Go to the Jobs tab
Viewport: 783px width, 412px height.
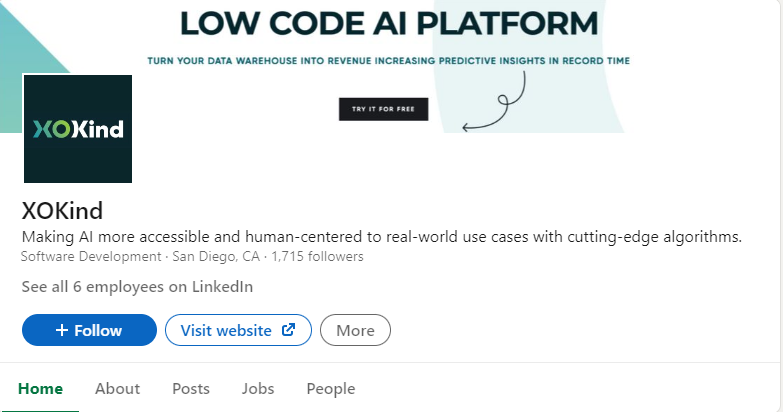point(258,389)
